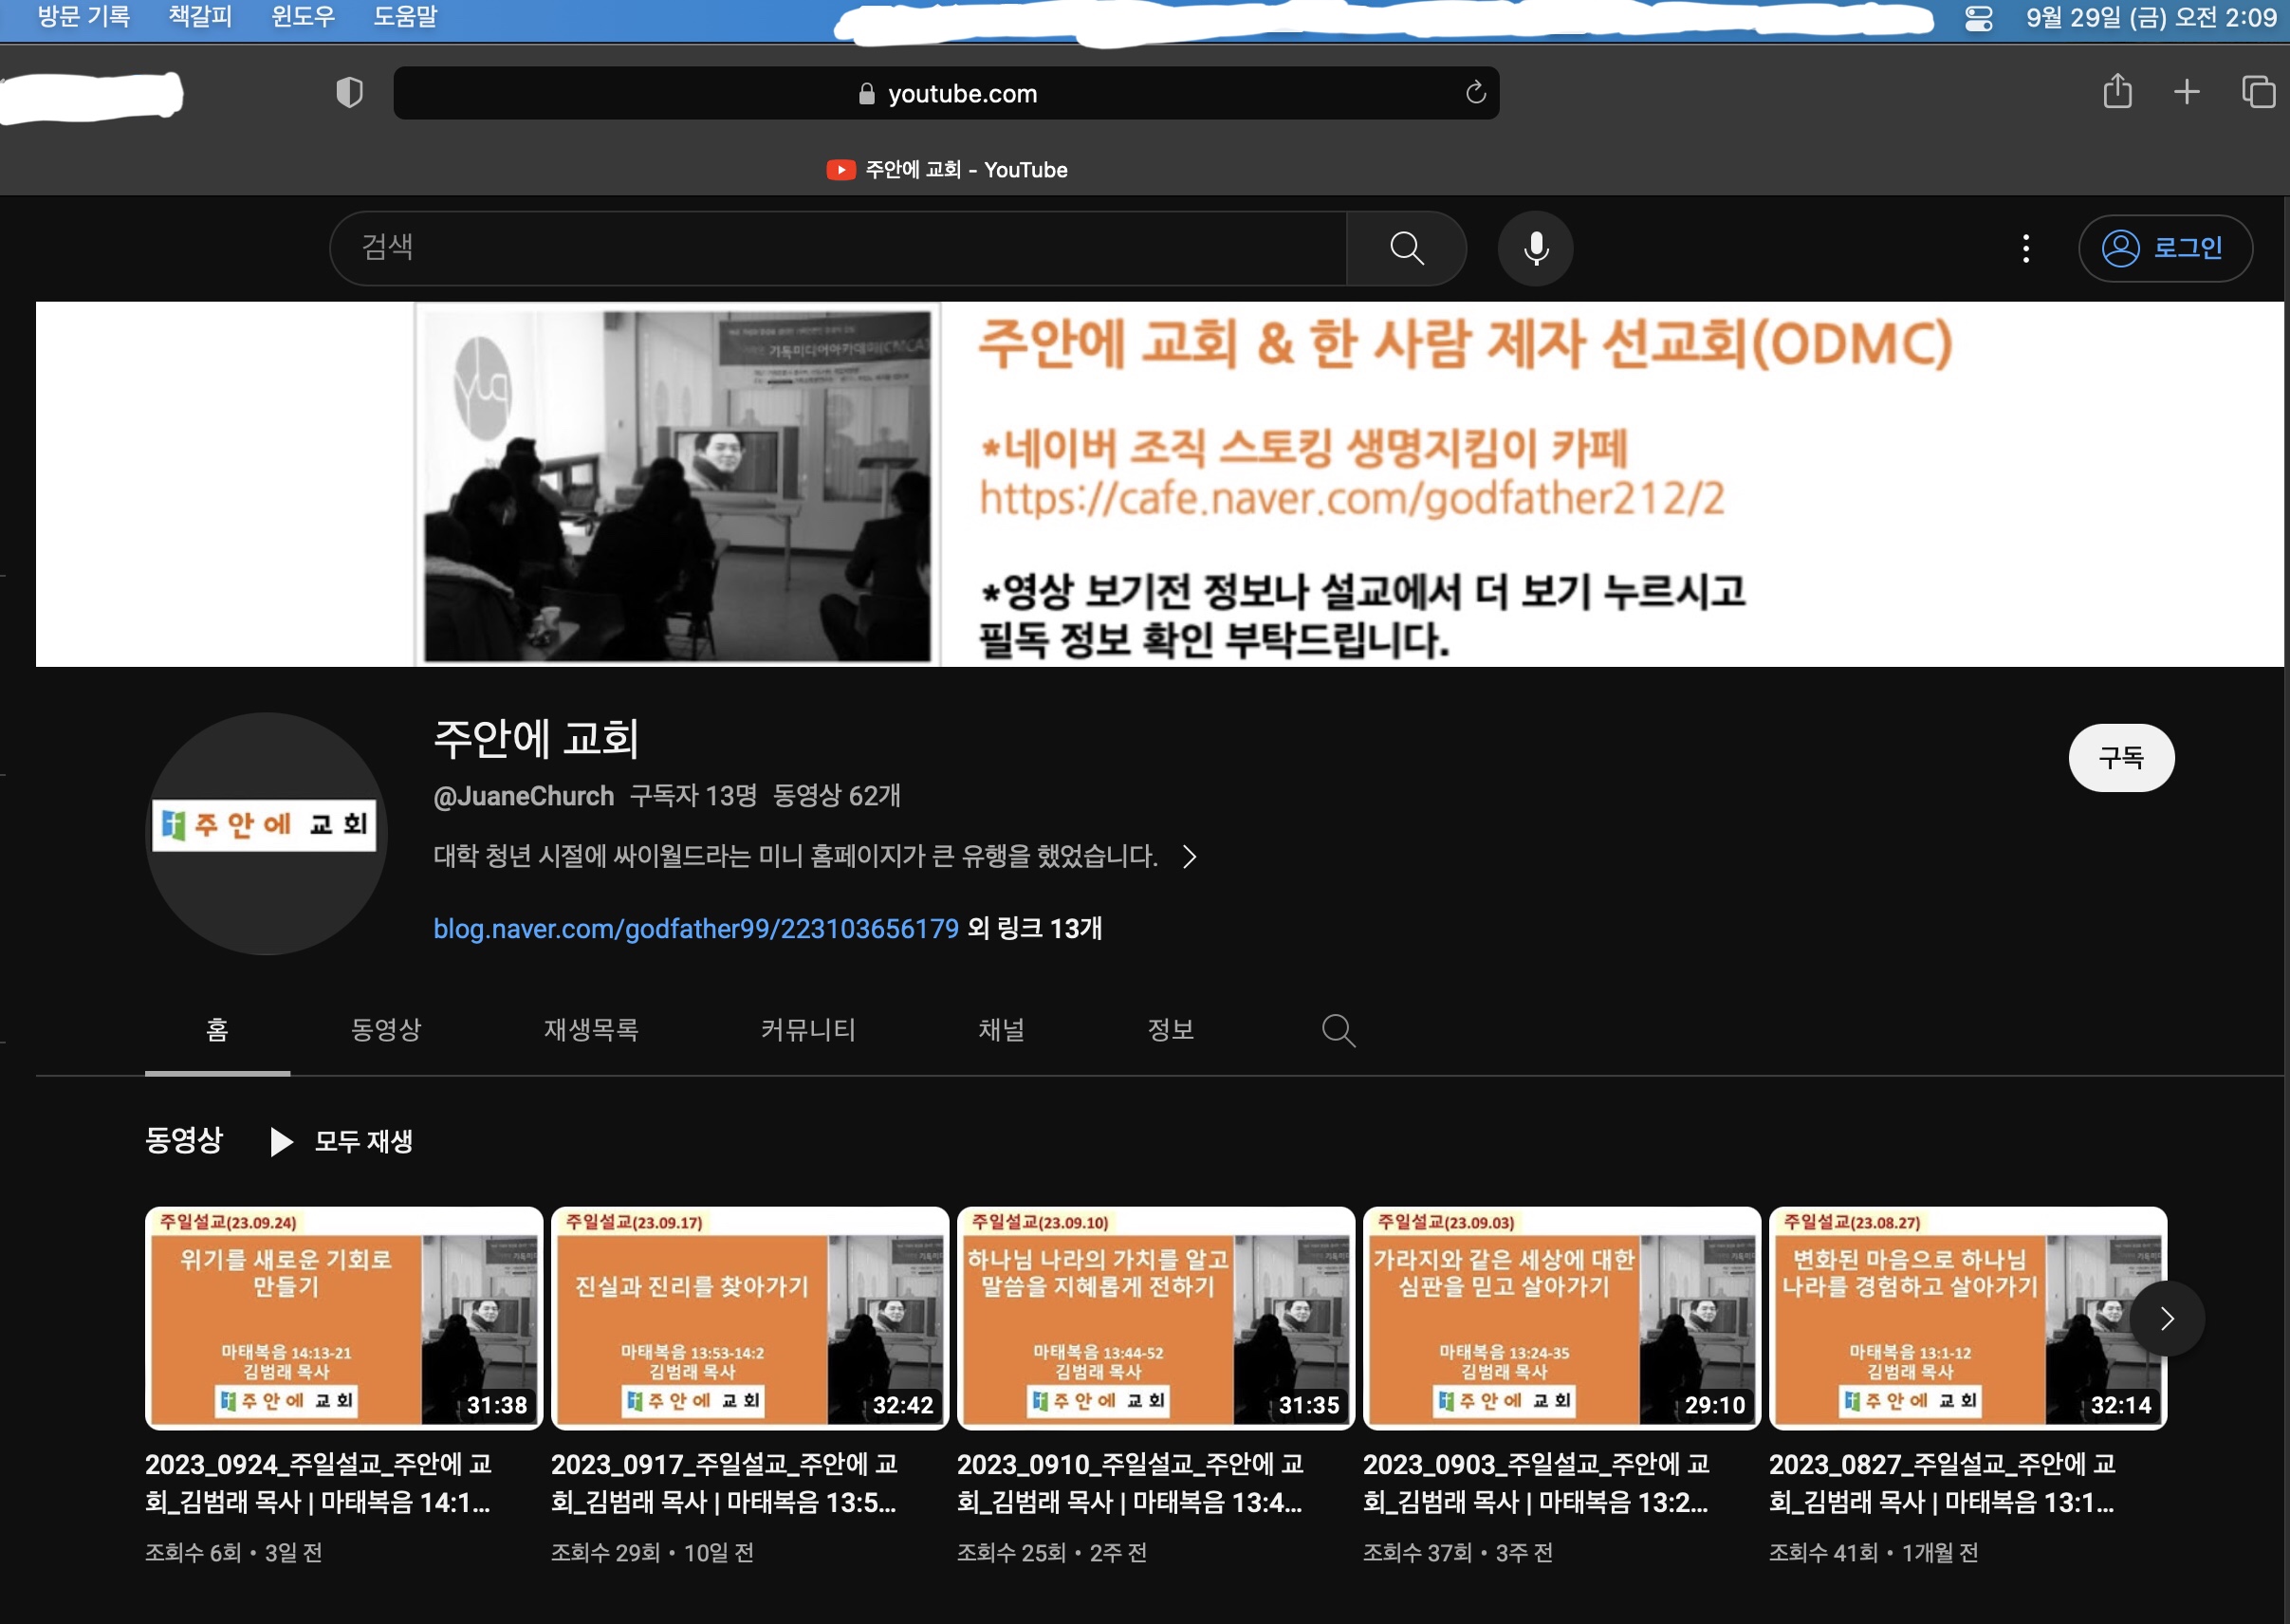
Task: Open the 2023_0924 sermon video thumbnail
Action: (343, 1317)
